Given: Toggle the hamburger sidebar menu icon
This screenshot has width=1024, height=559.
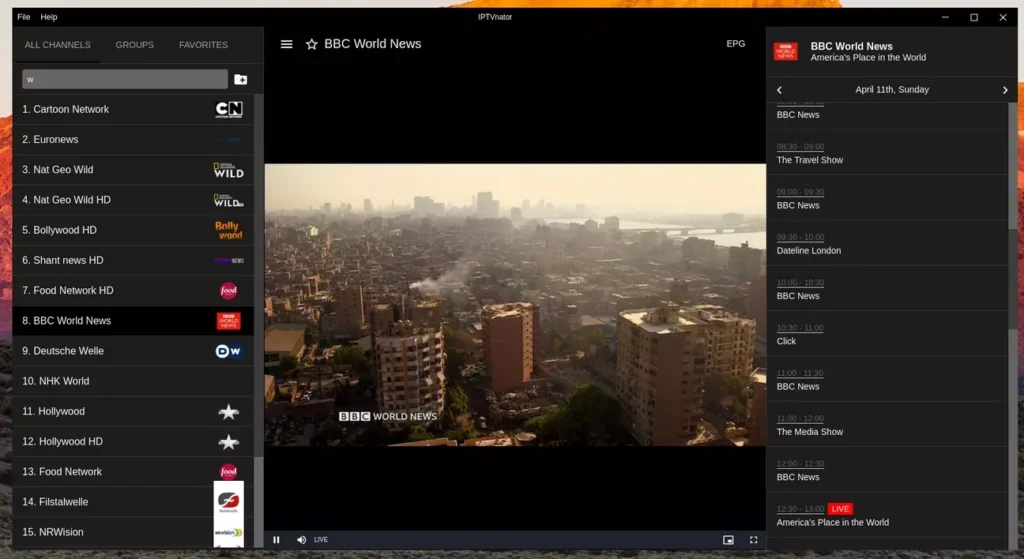Looking at the screenshot, I should (287, 44).
